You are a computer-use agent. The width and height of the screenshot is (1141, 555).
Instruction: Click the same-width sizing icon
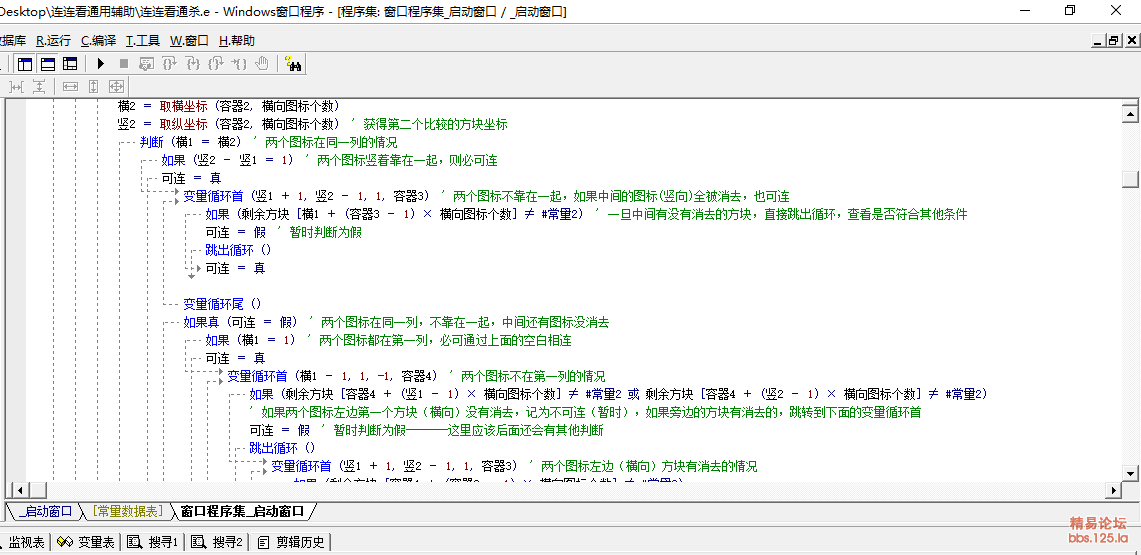point(70,87)
